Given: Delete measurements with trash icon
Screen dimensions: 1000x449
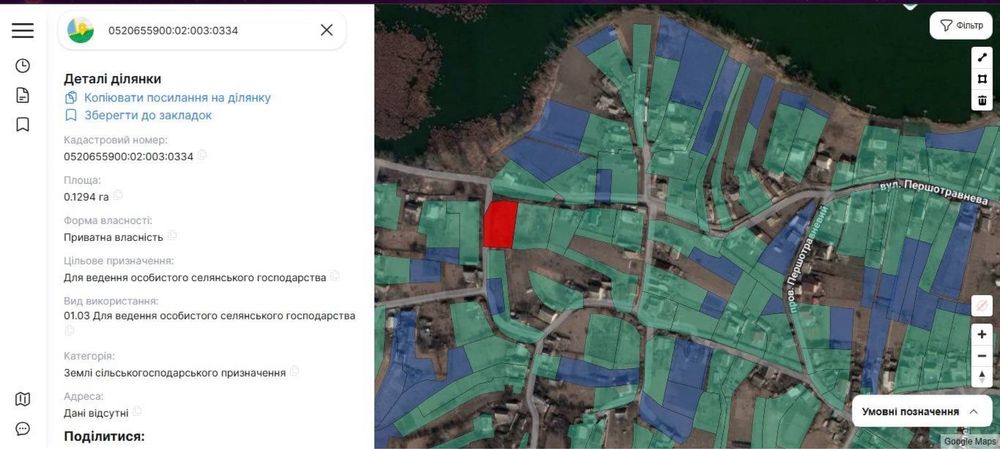Looking at the screenshot, I should pyautogui.click(x=982, y=100).
